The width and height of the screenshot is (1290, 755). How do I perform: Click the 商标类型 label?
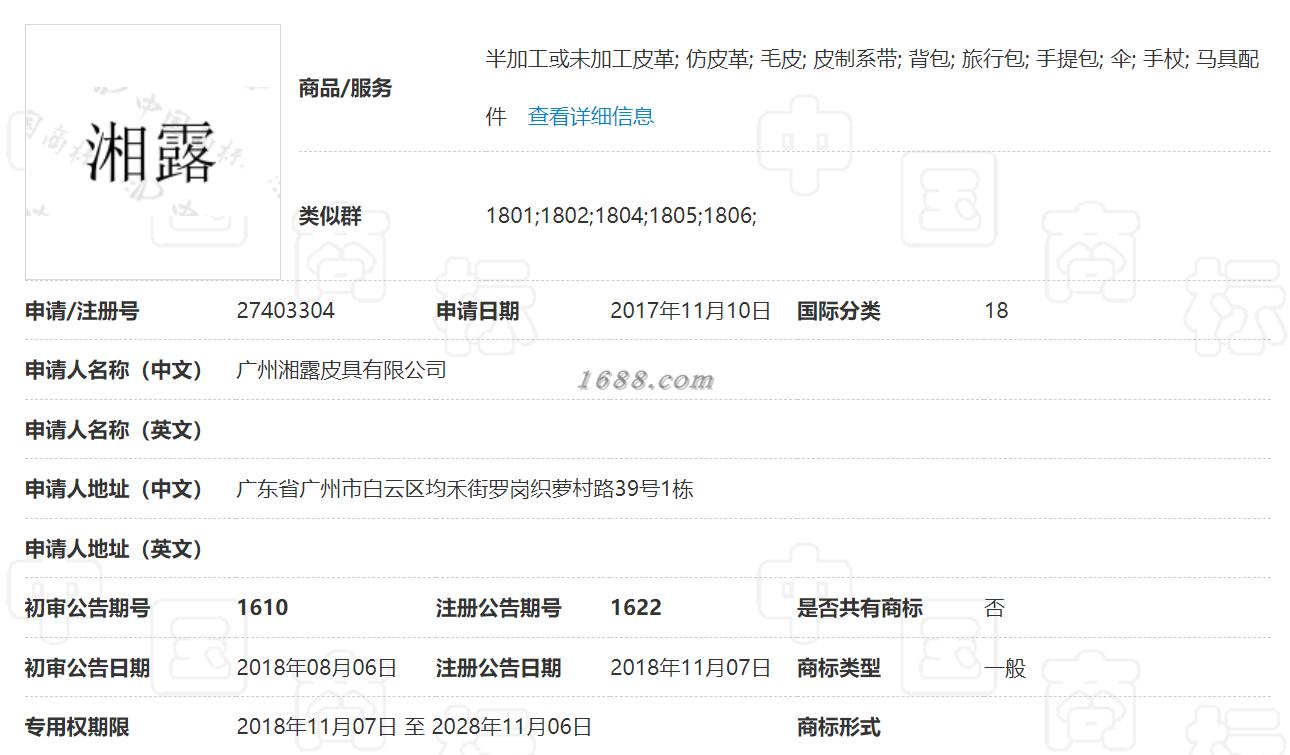(839, 668)
